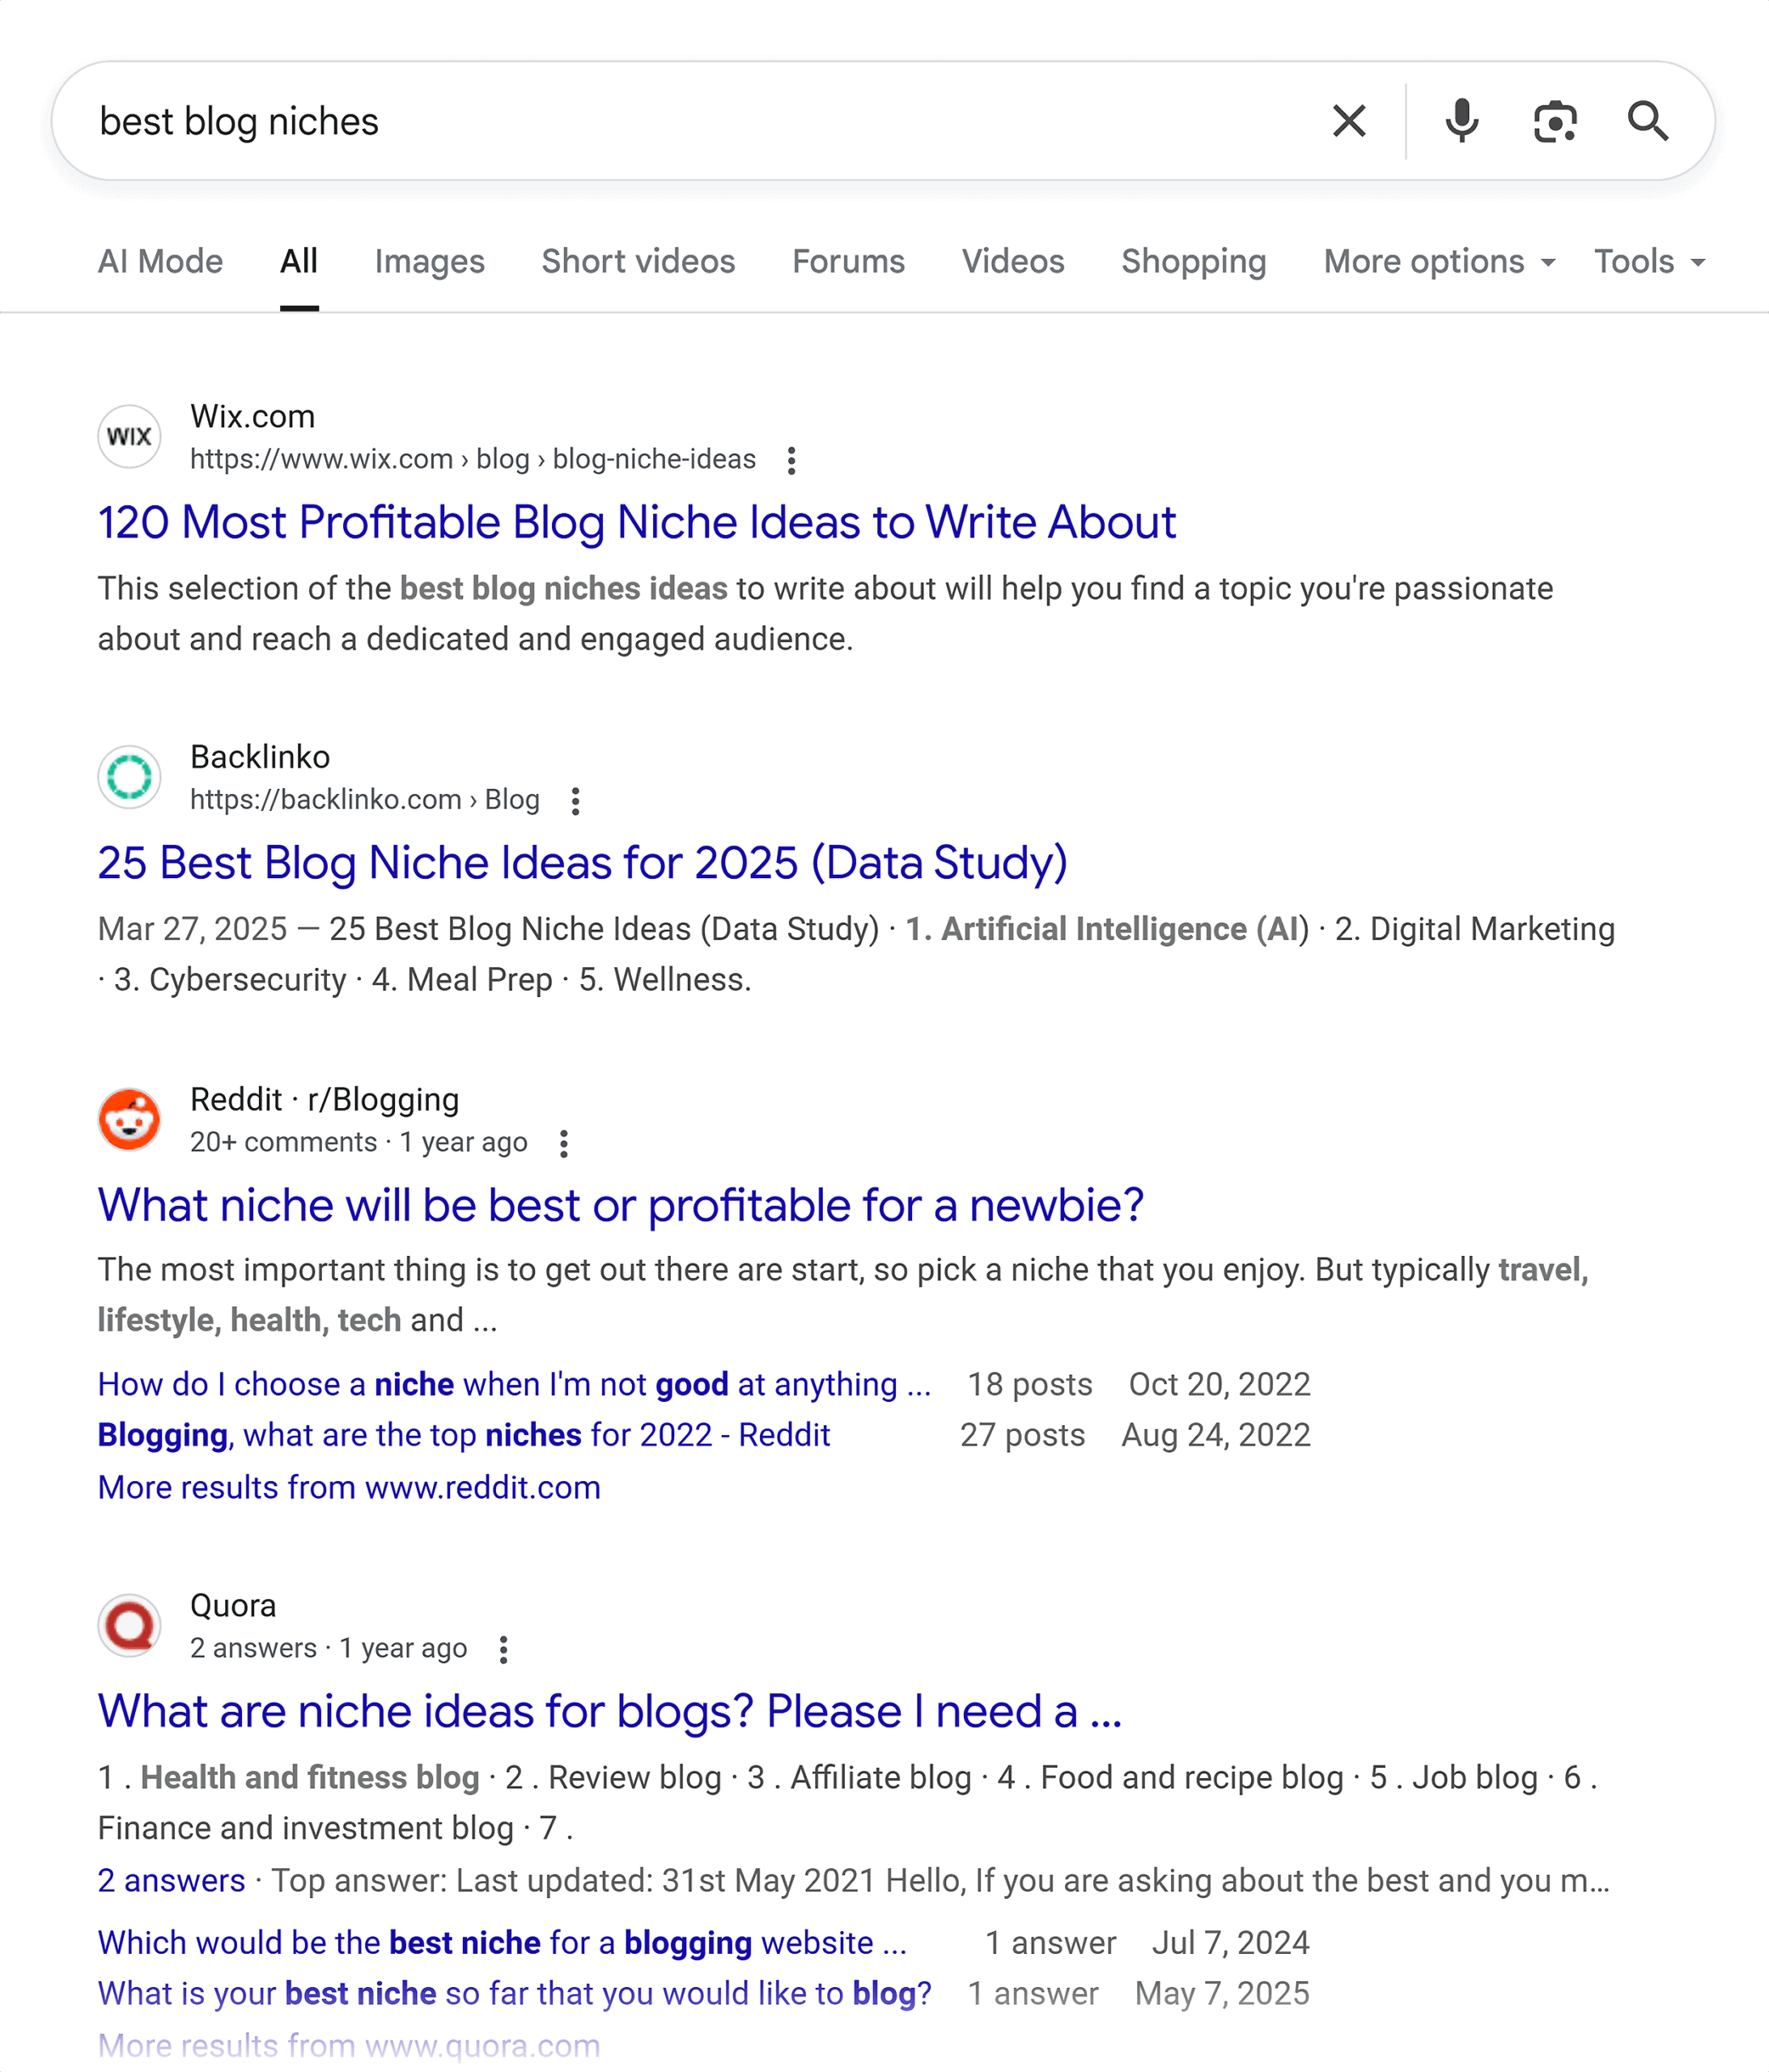This screenshot has width=1769, height=2072.
Task: Open three-dot menu for Backlinko result
Action: (x=575, y=800)
